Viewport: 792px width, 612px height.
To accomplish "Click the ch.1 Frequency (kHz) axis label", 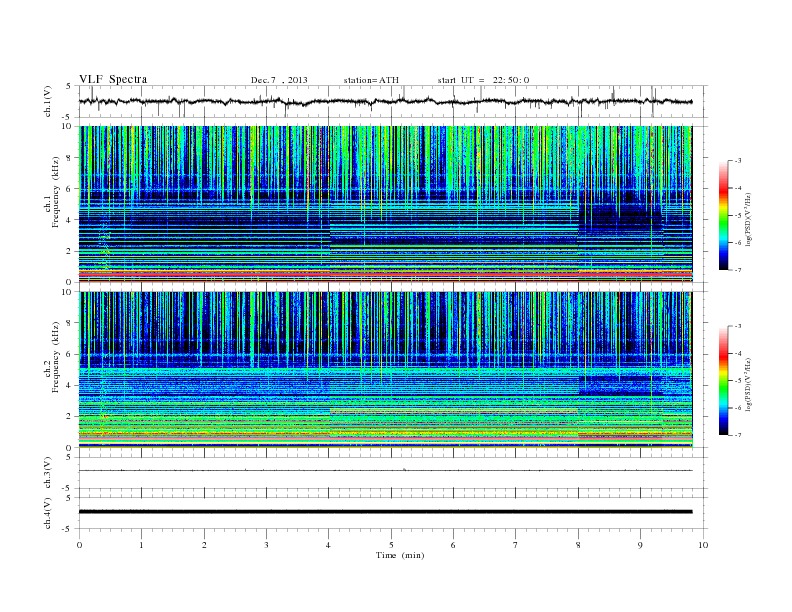I will click(x=56, y=192).
